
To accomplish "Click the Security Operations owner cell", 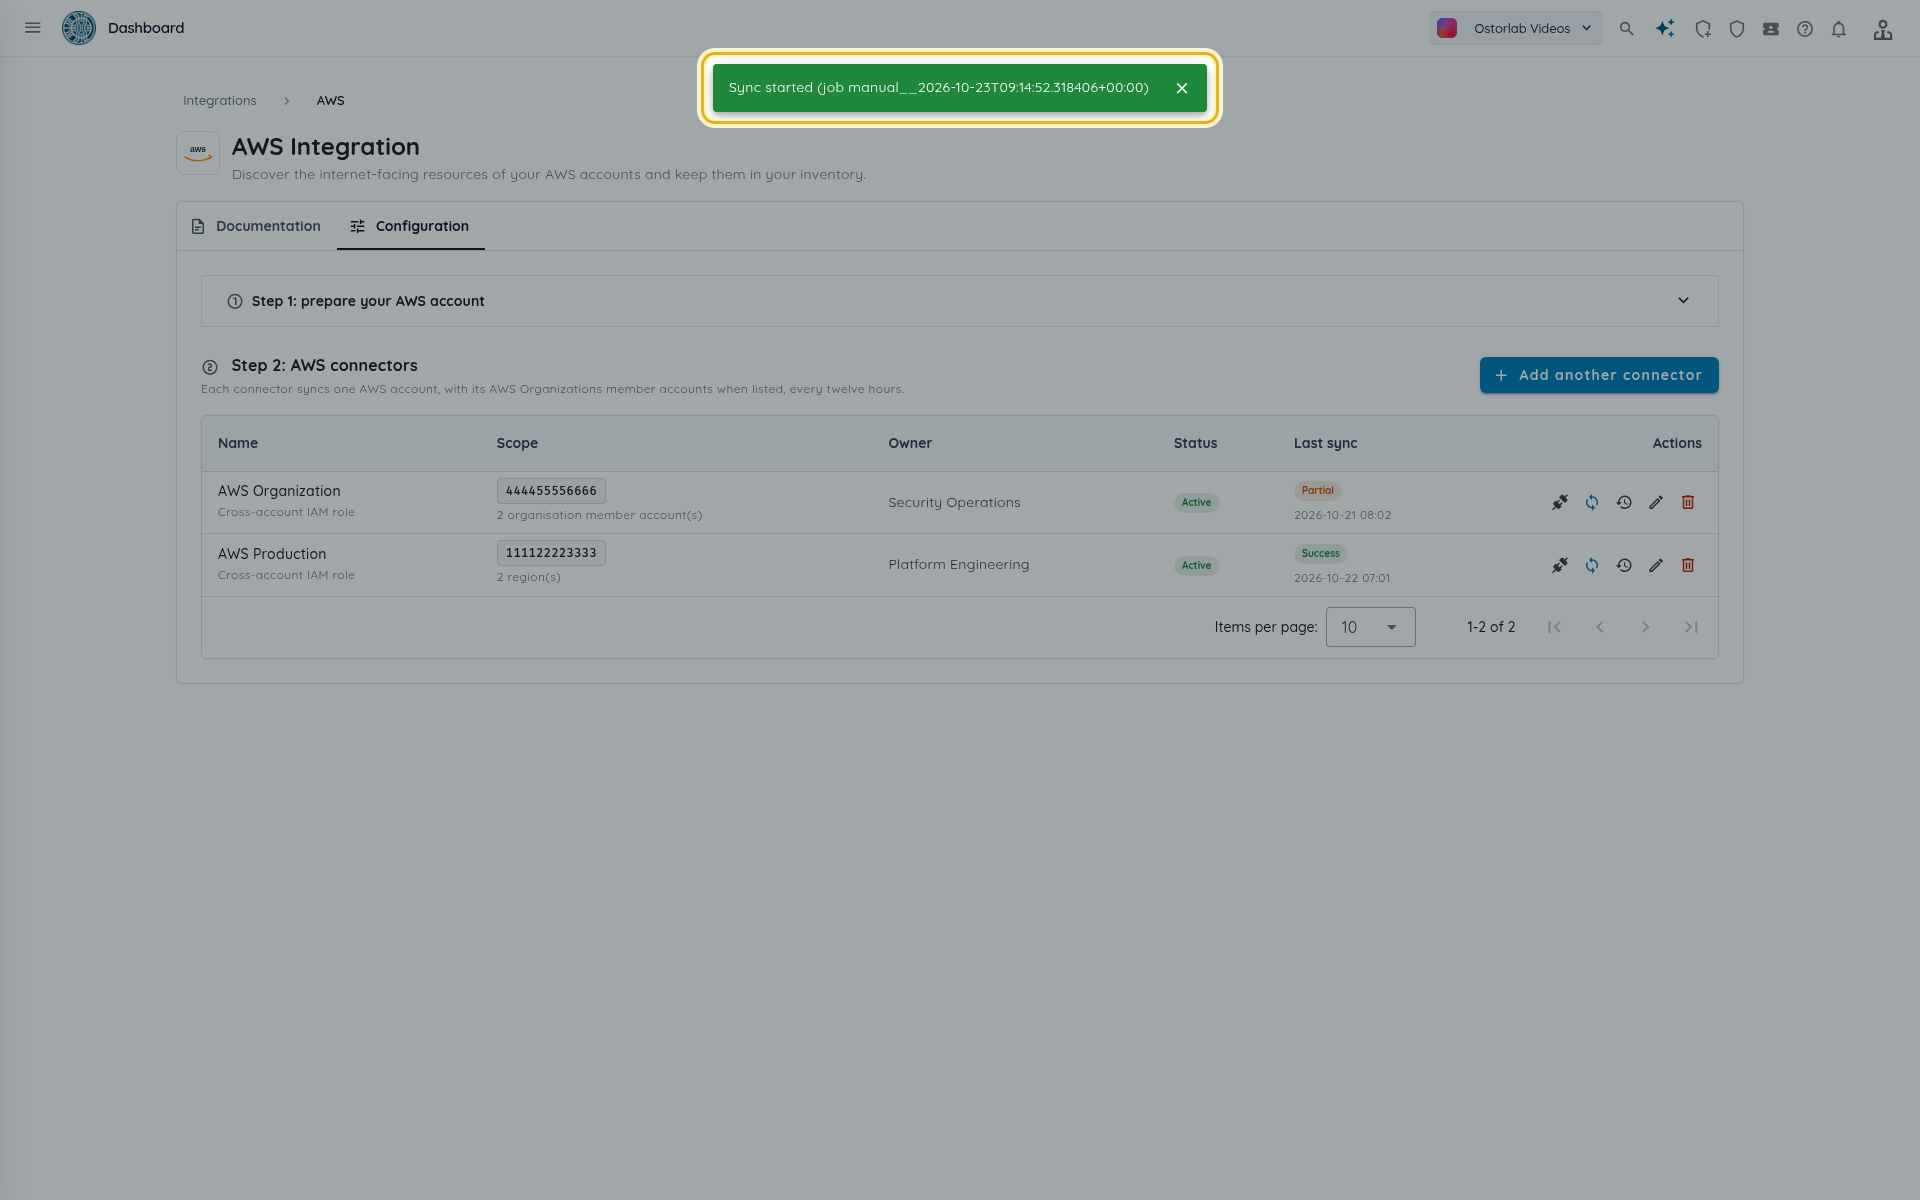I will (954, 502).
